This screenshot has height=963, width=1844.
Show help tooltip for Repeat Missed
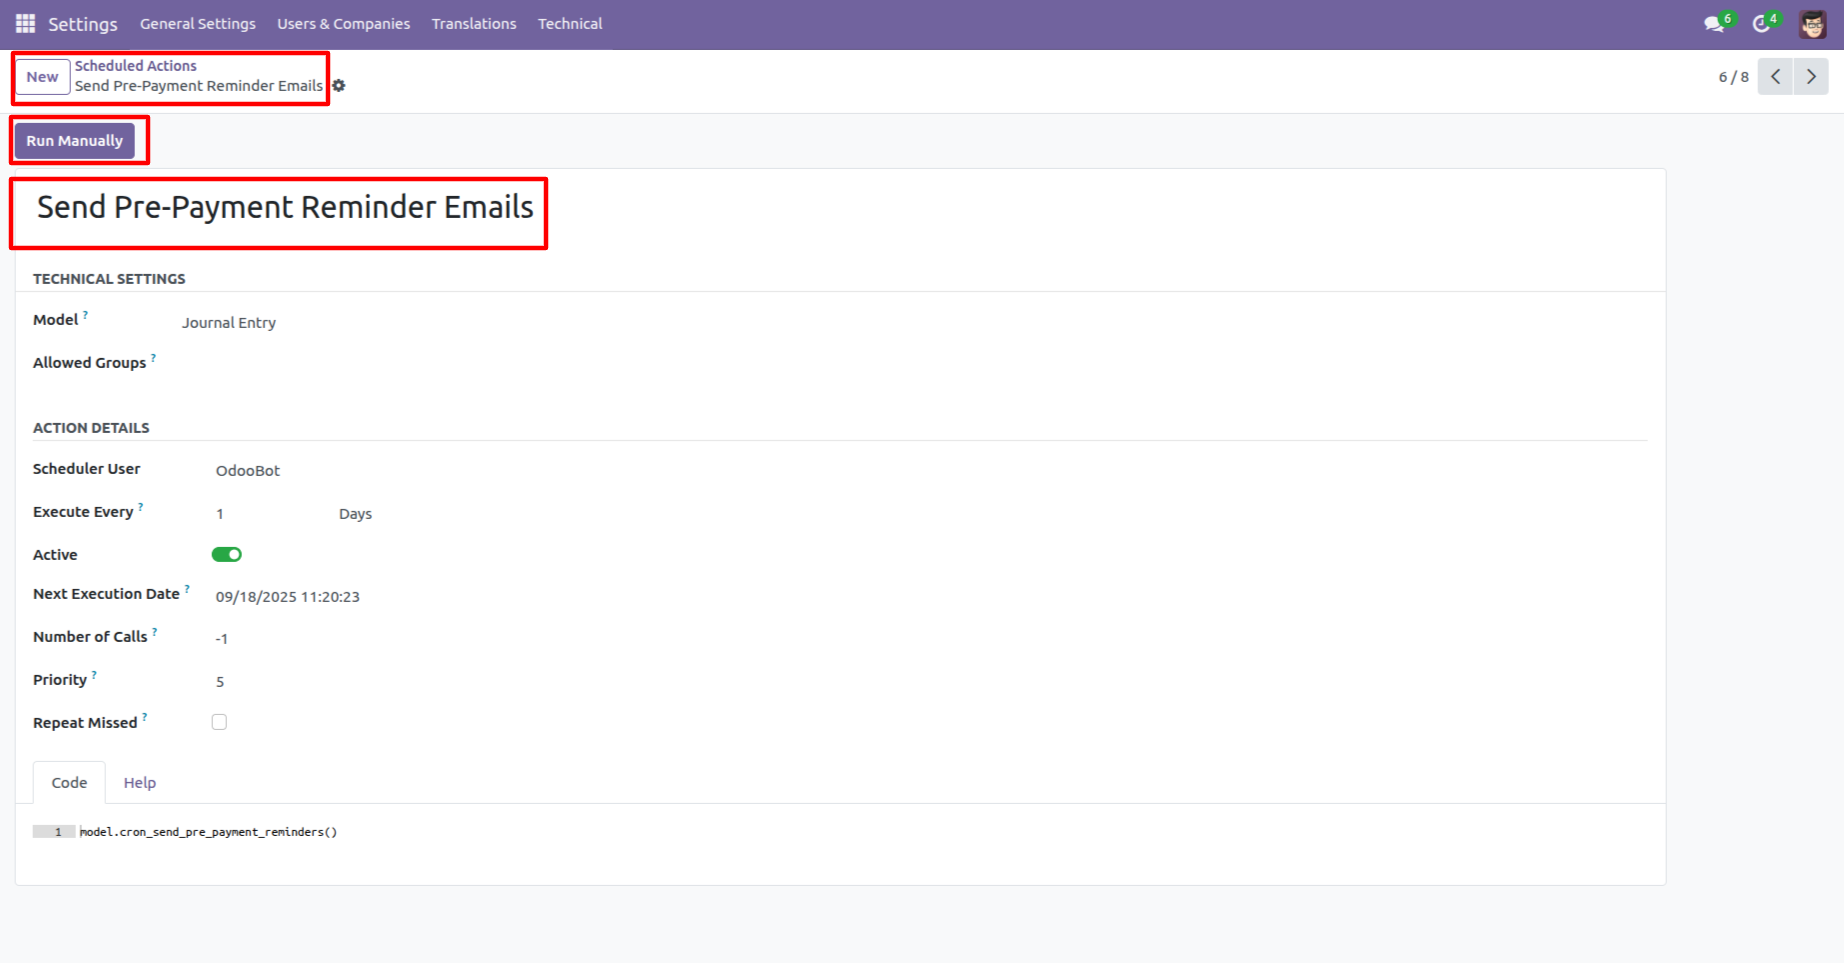coord(144,718)
